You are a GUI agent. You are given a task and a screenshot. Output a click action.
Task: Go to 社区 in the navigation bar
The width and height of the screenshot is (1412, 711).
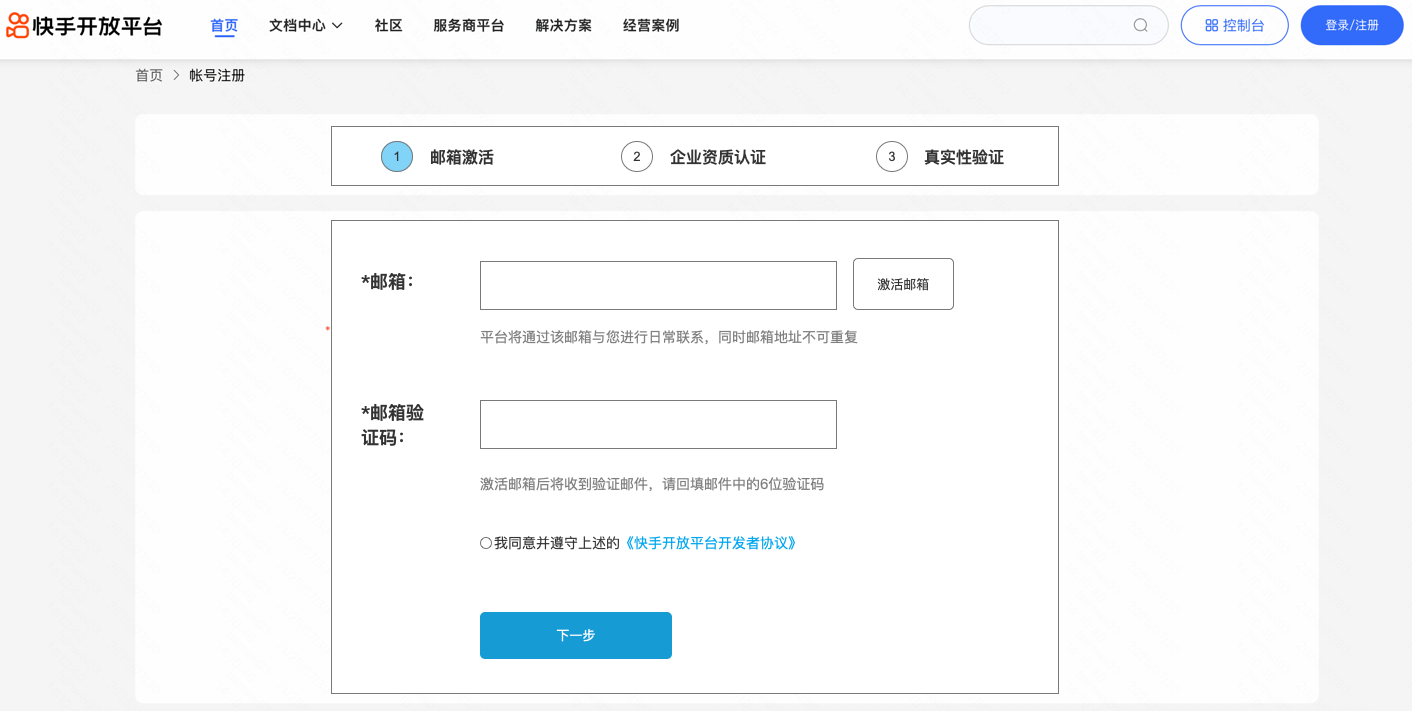pos(388,25)
